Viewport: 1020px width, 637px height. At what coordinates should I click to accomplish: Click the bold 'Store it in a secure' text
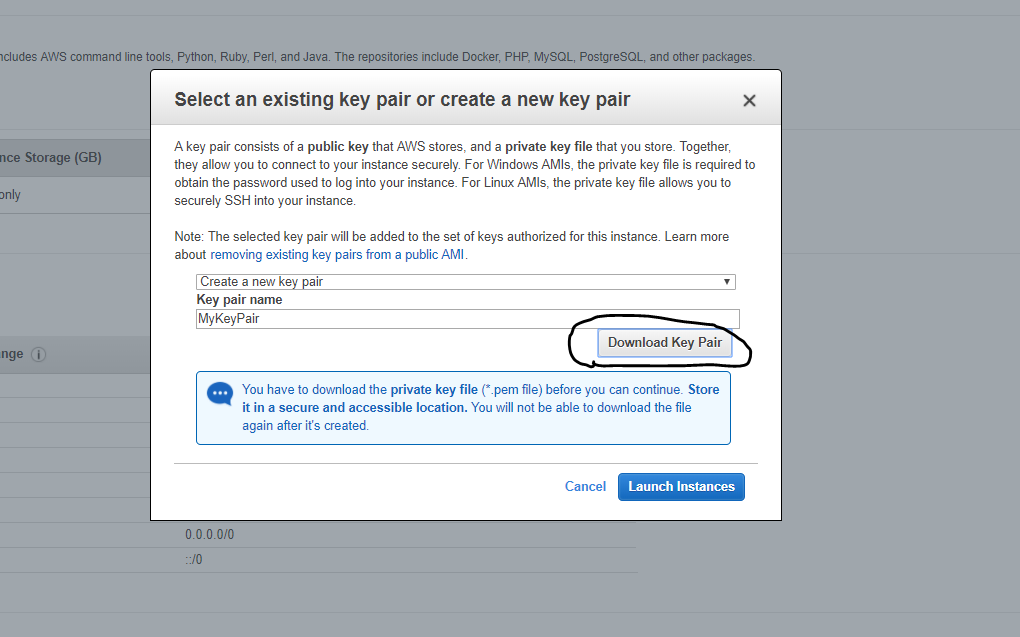click(481, 399)
